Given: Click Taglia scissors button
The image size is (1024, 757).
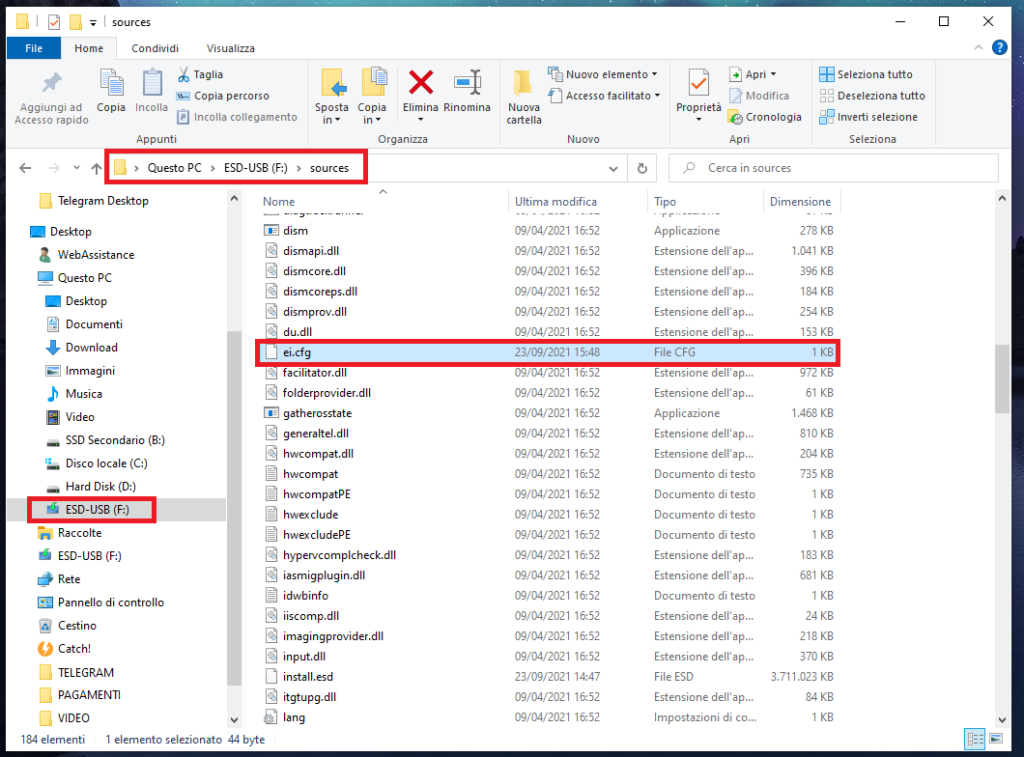Looking at the screenshot, I should pyautogui.click(x=200, y=74).
